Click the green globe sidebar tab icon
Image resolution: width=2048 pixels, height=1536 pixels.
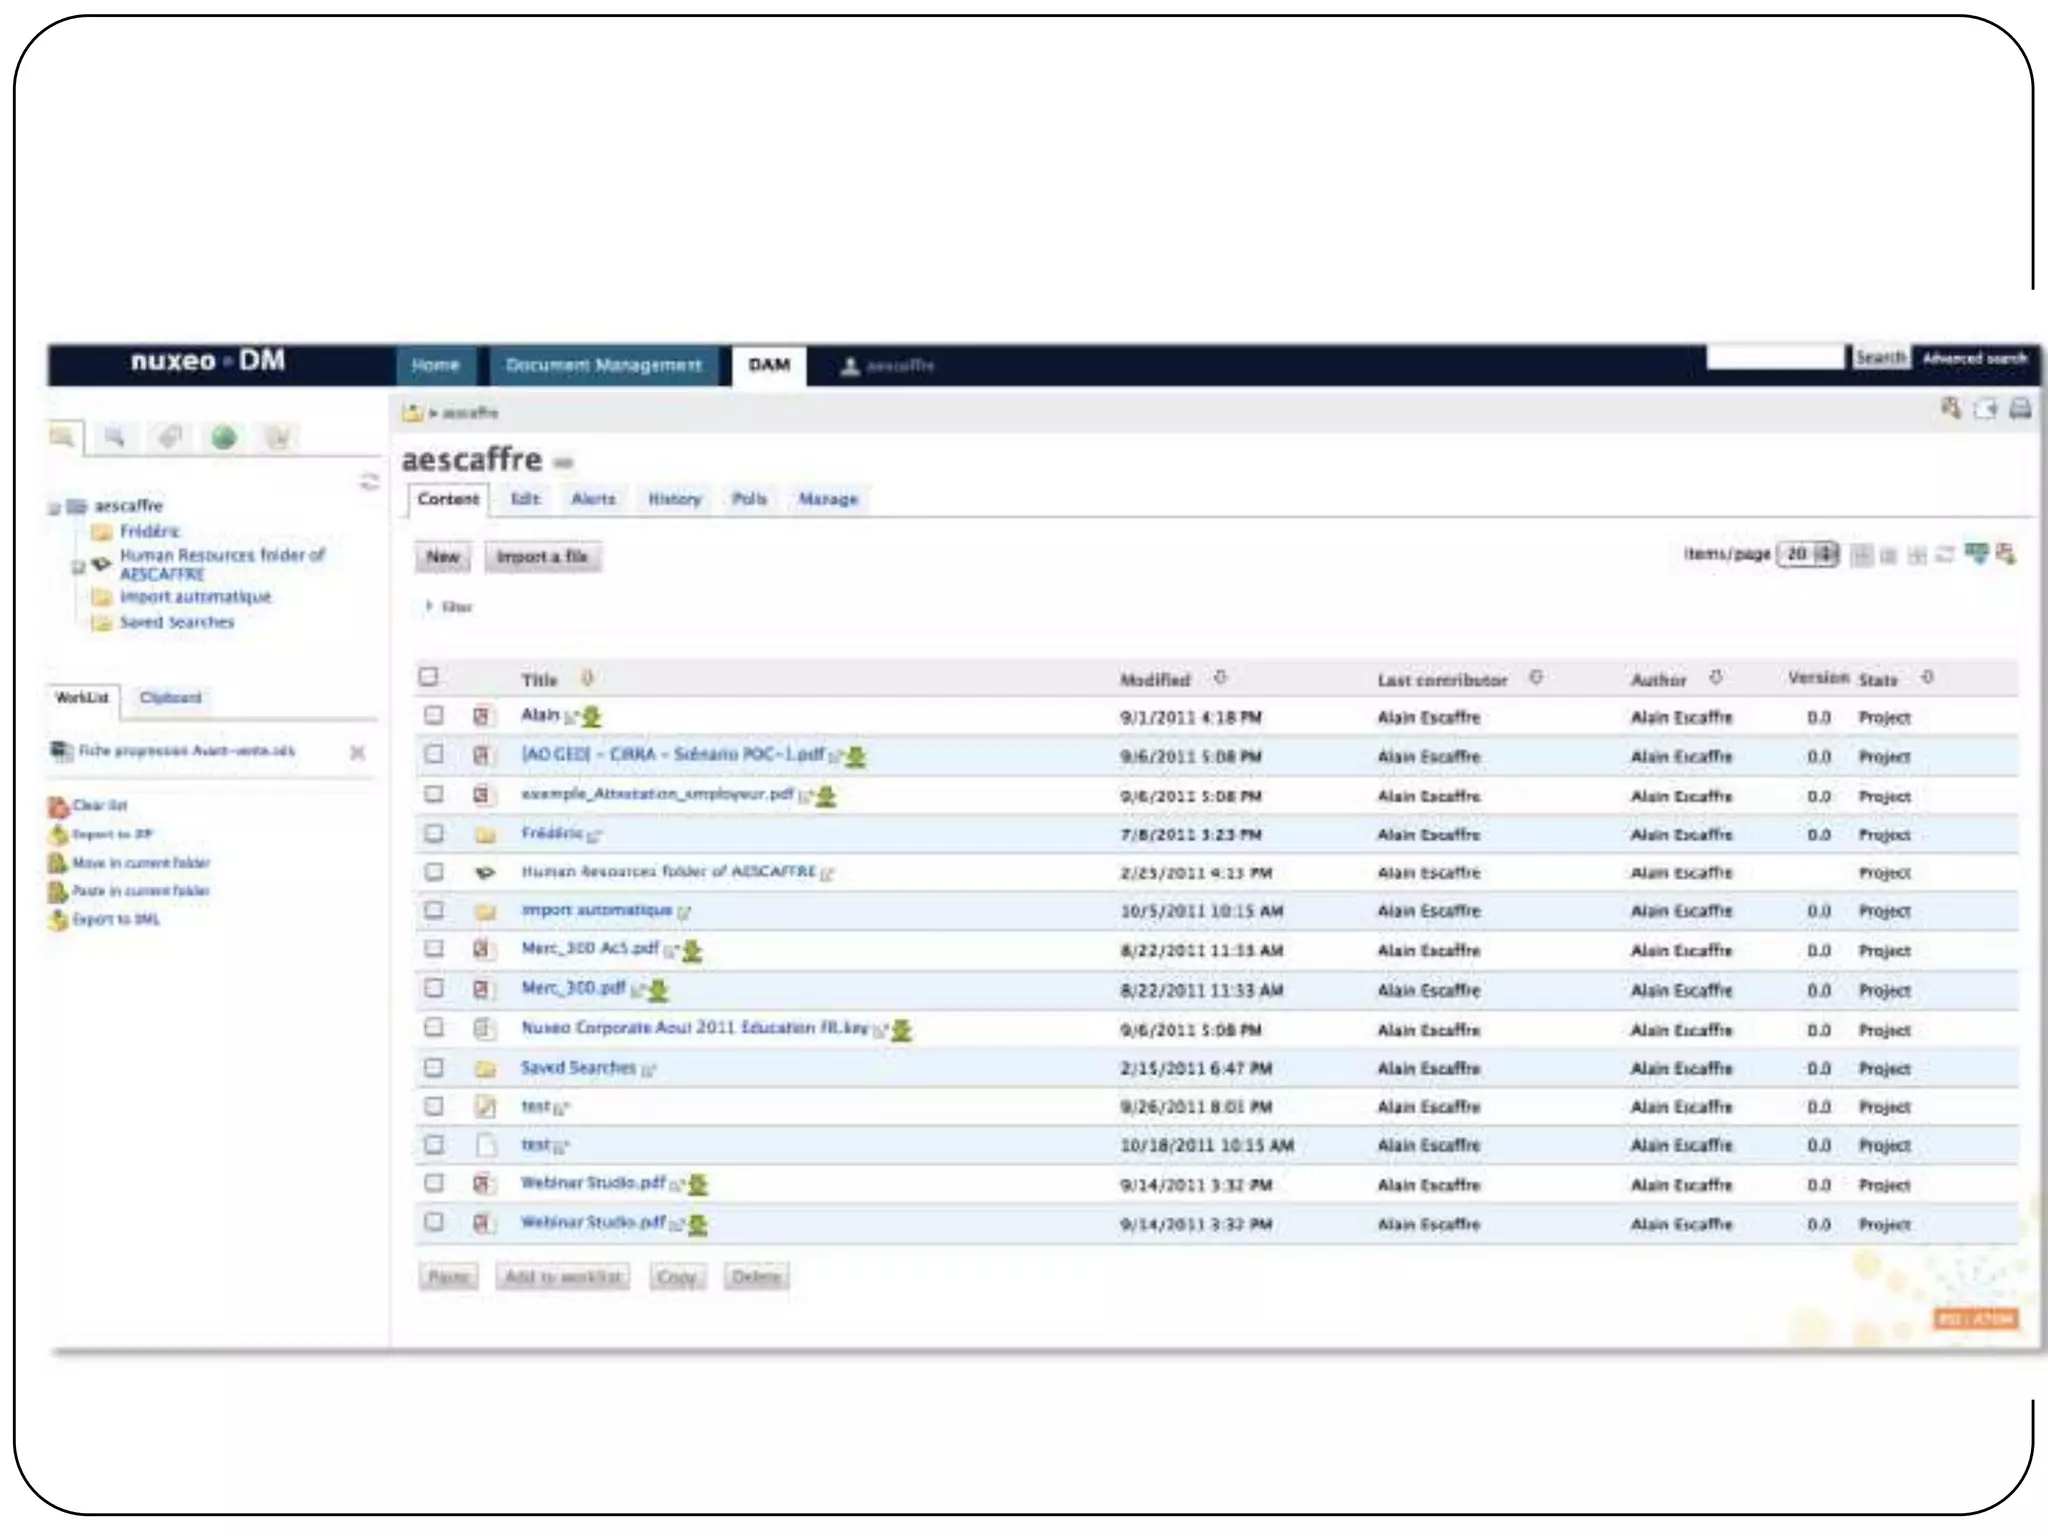point(224,437)
